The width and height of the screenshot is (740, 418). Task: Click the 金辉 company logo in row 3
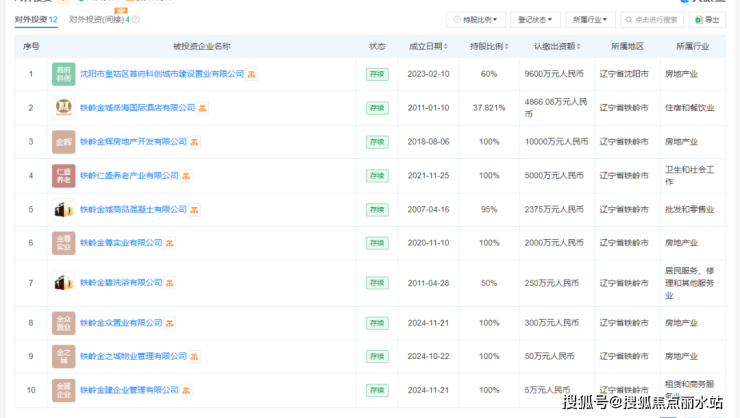(x=63, y=142)
